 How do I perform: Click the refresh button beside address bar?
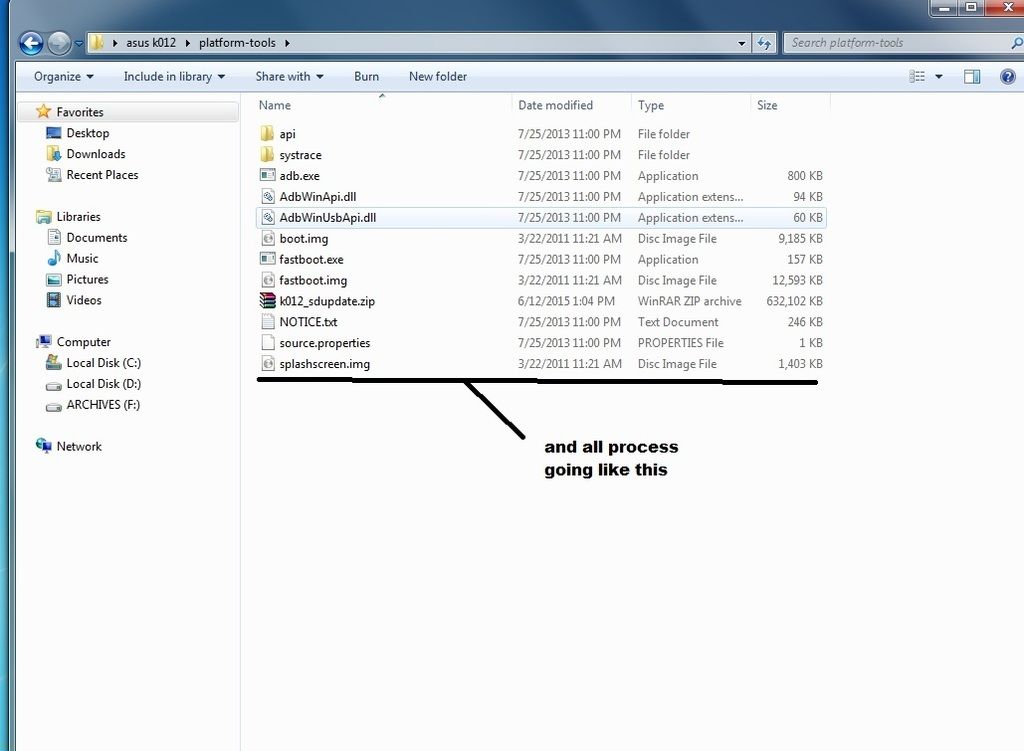click(x=765, y=43)
